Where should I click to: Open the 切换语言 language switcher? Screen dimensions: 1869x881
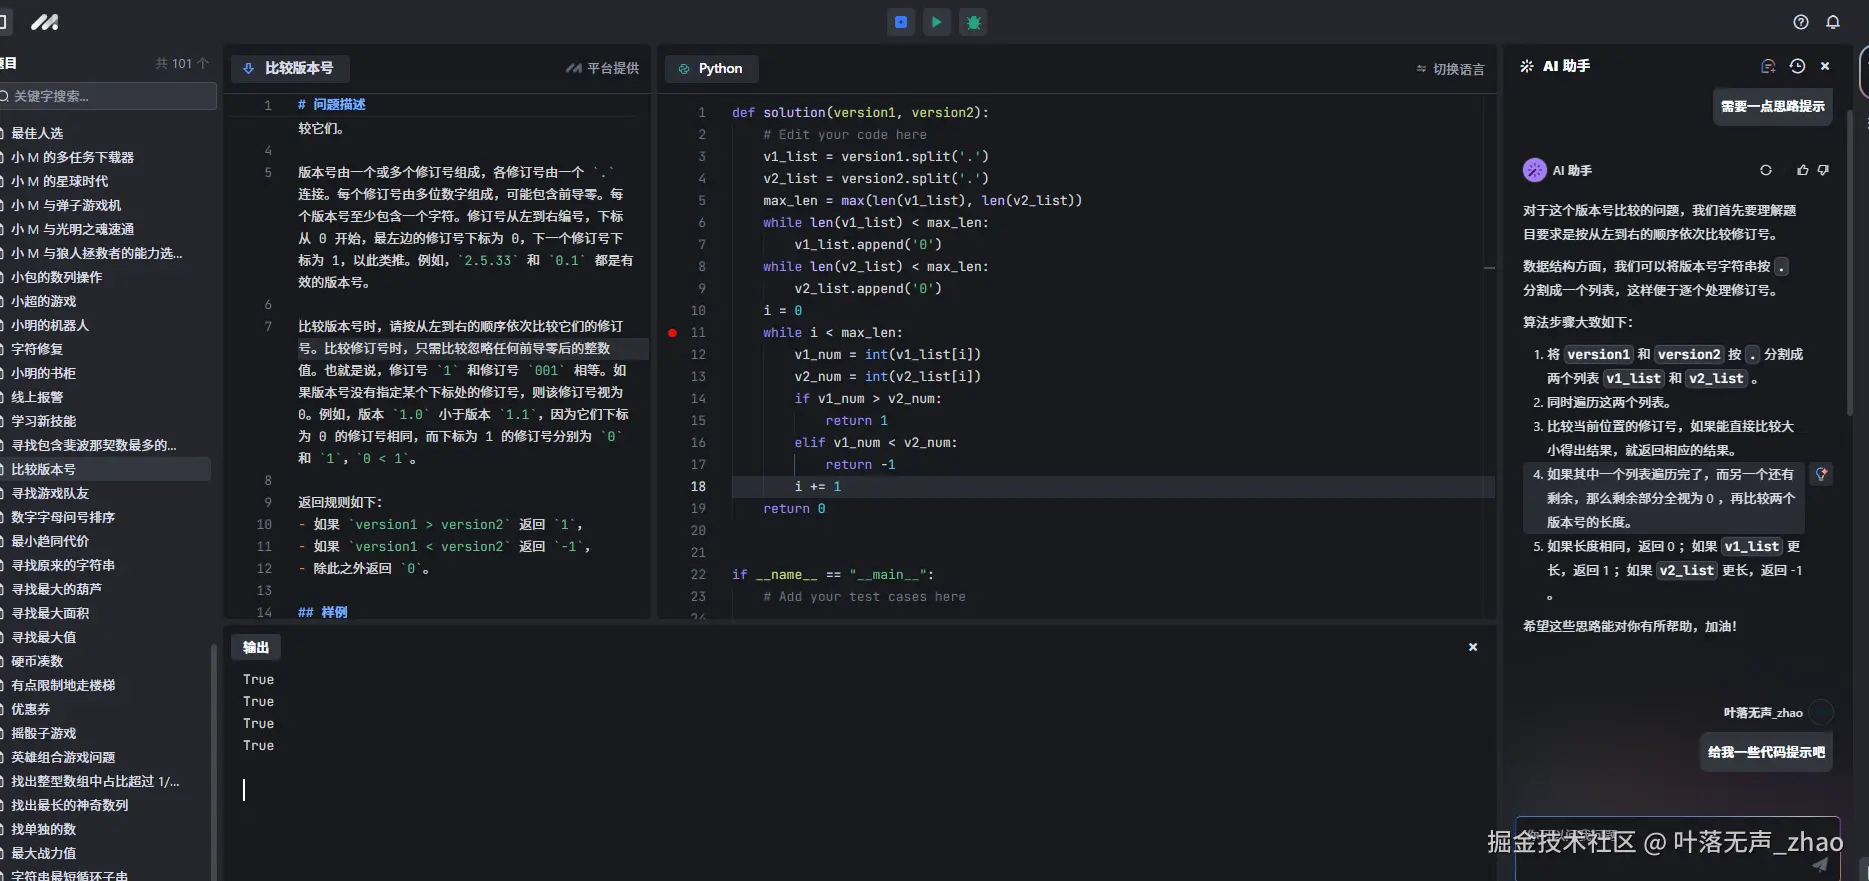click(x=1450, y=69)
